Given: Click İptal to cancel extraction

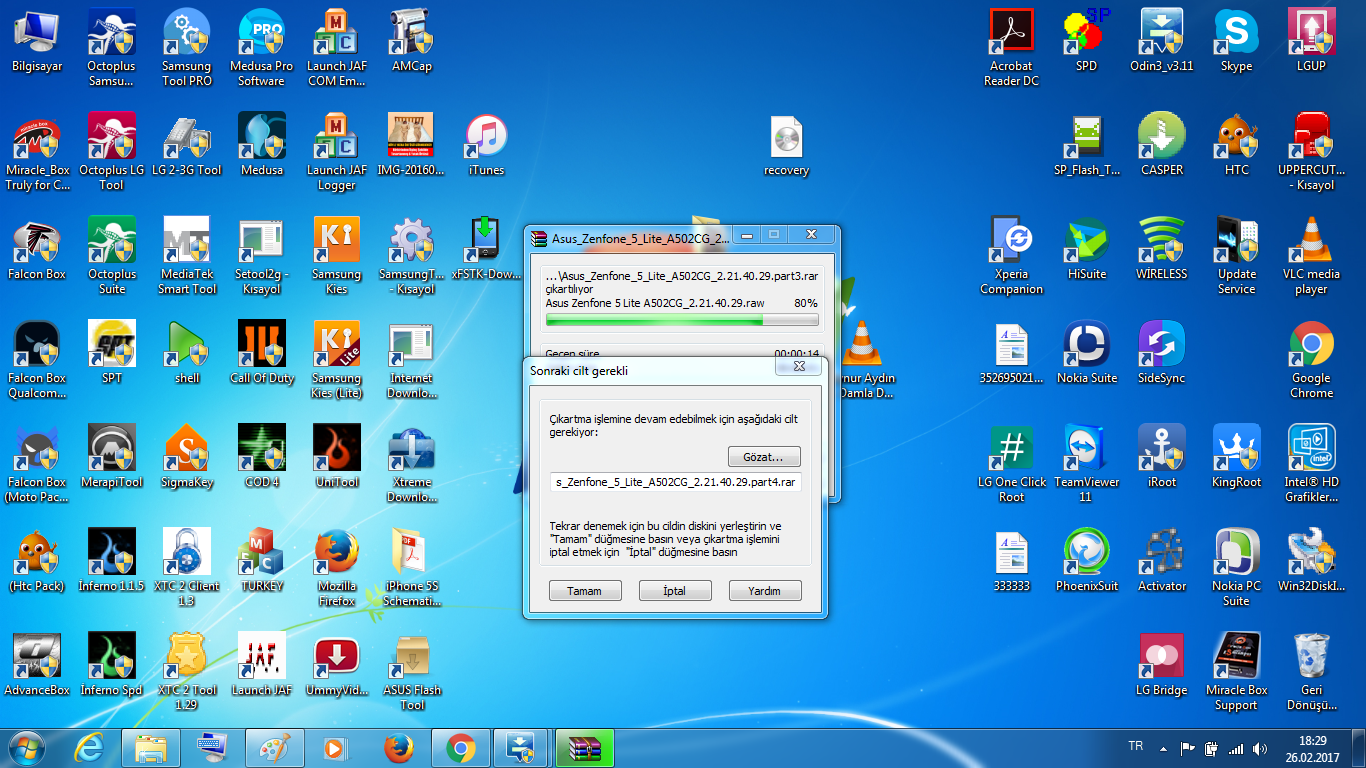Looking at the screenshot, I should pyautogui.click(x=675, y=591).
